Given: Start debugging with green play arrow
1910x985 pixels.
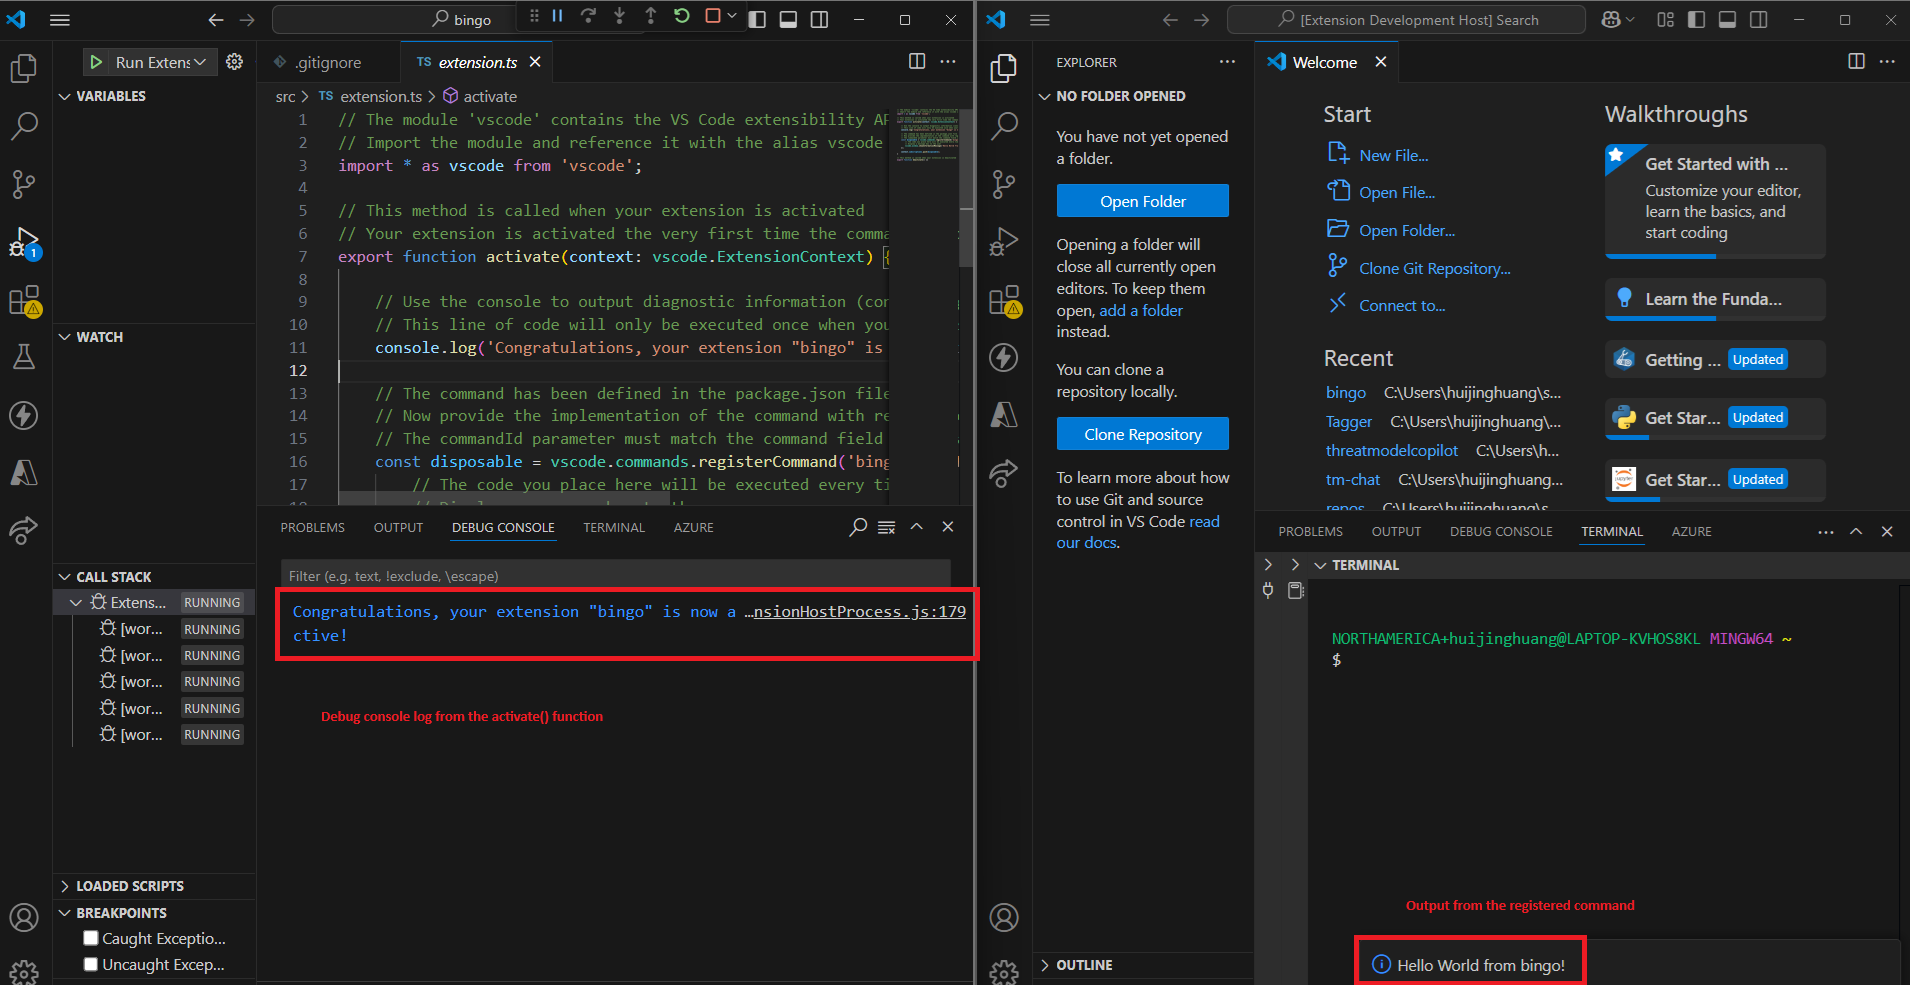Looking at the screenshot, I should (96, 62).
